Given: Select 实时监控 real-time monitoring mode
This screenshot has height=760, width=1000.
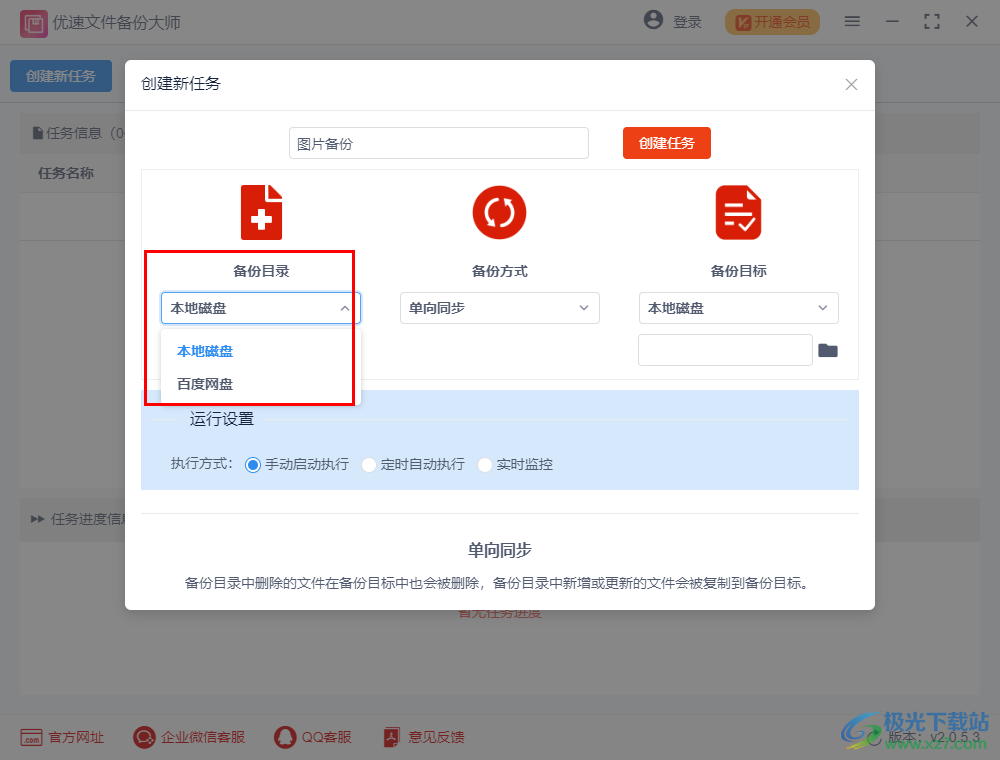Looking at the screenshot, I should click(485, 464).
